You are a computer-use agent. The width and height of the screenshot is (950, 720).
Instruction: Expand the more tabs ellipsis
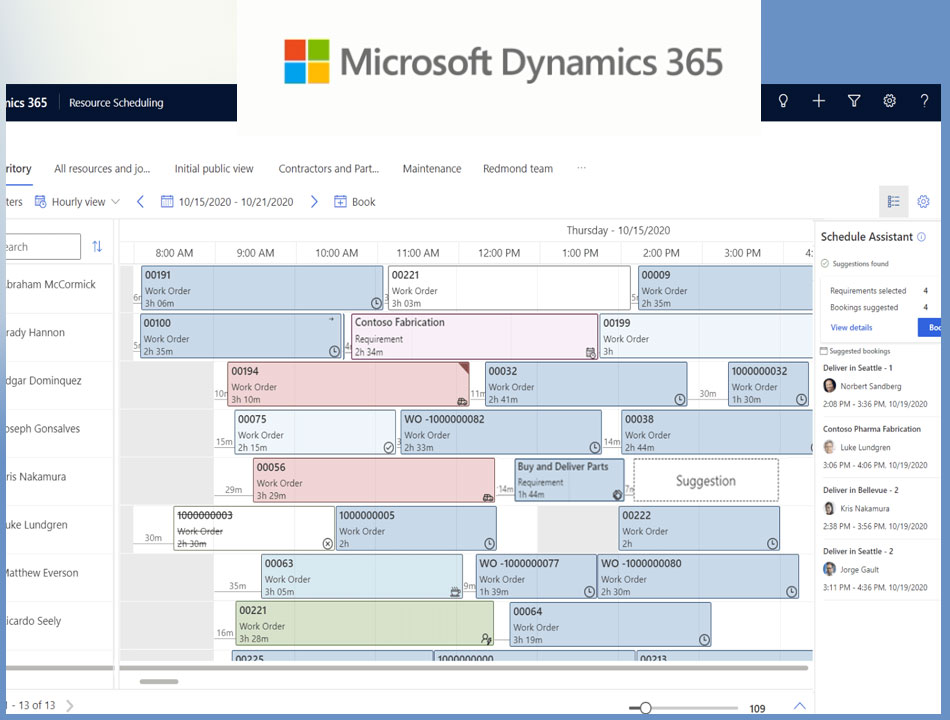581,168
